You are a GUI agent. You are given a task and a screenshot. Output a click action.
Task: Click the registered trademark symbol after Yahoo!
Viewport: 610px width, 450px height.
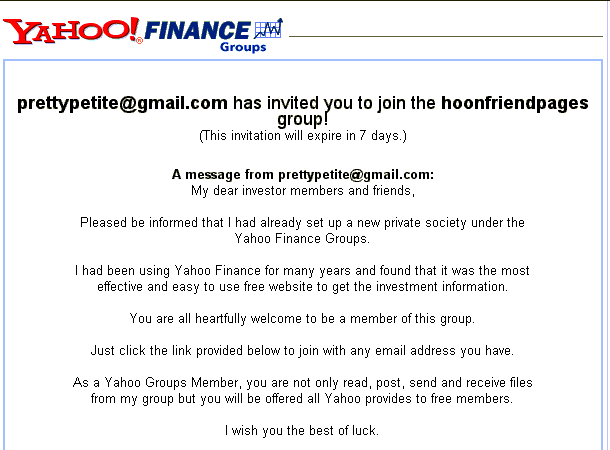point(139,40)
